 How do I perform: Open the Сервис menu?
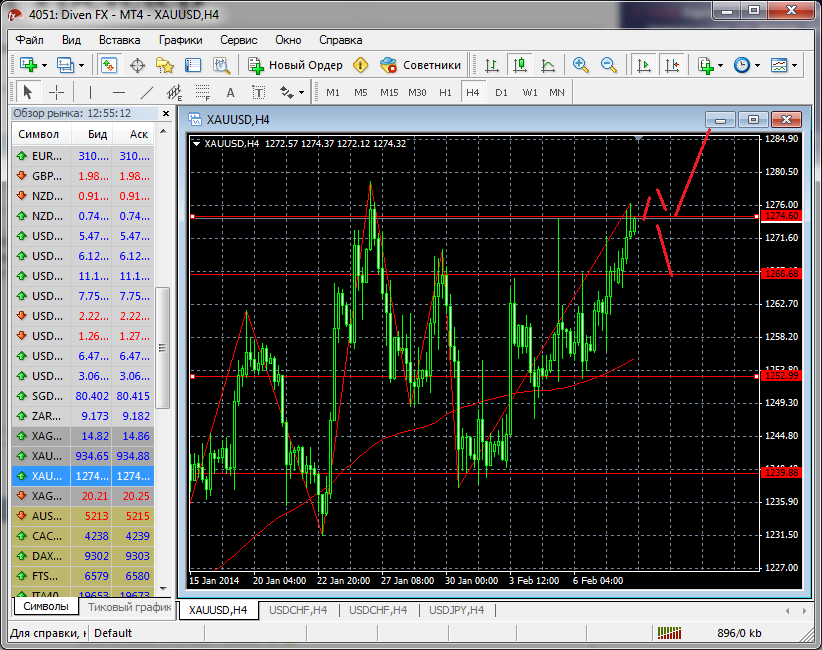click(239, 40)
